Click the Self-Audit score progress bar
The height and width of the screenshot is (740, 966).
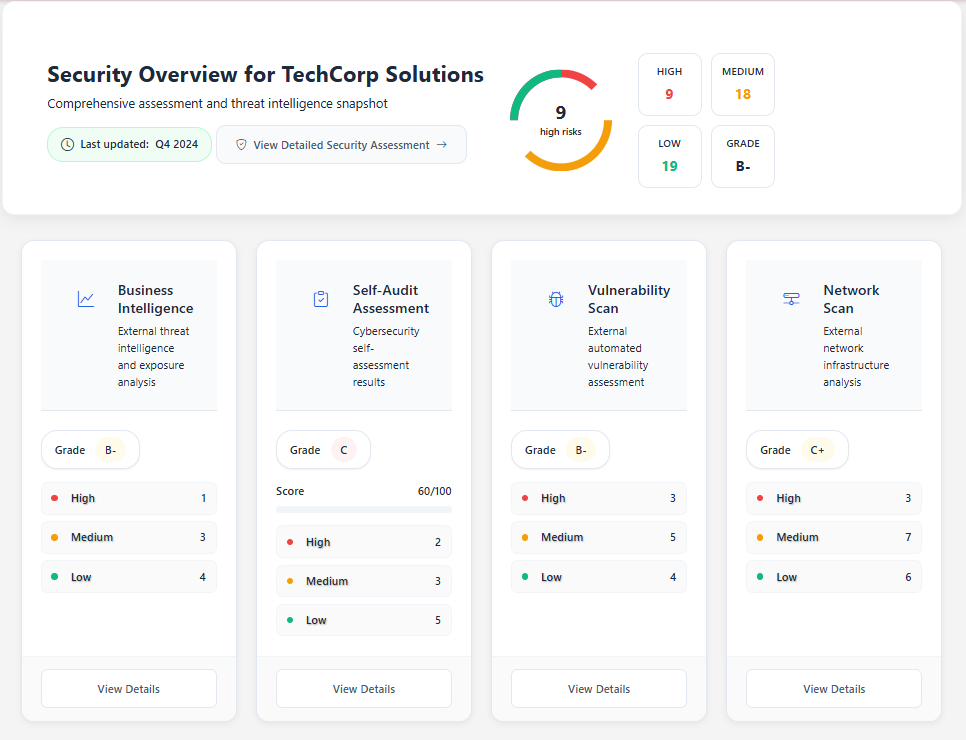364,510
